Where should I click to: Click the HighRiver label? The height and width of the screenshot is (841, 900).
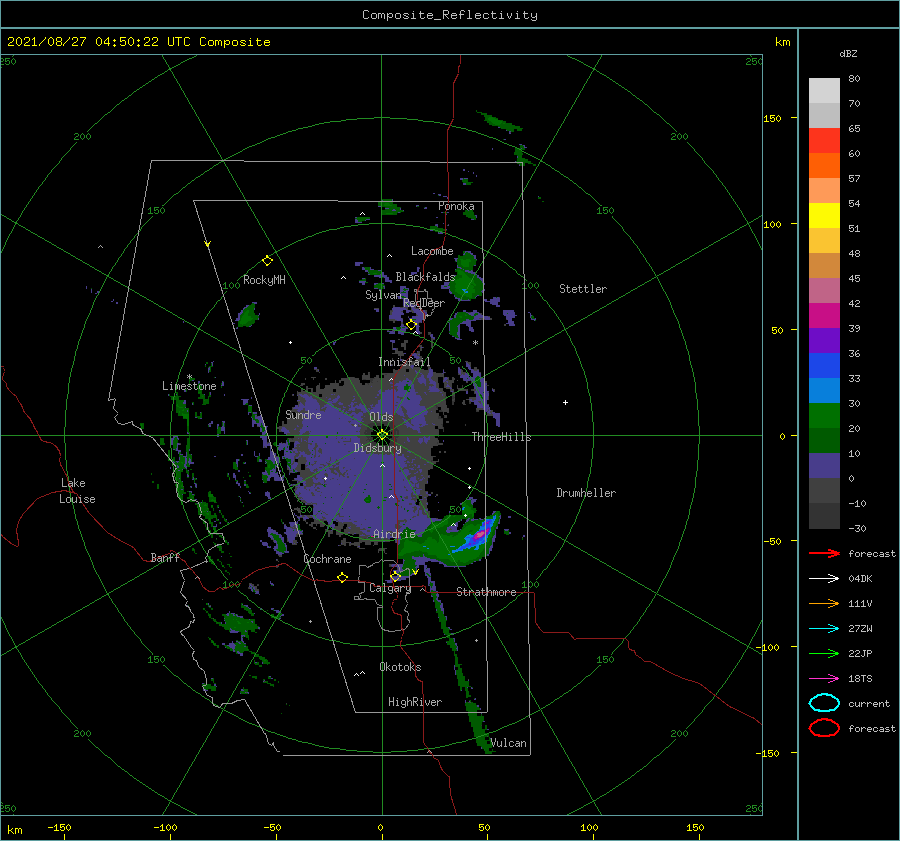click(x=415, y=702)
